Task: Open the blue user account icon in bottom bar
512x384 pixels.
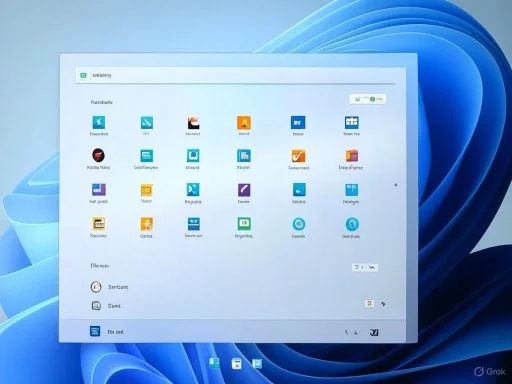Action: tap(95, 331)
